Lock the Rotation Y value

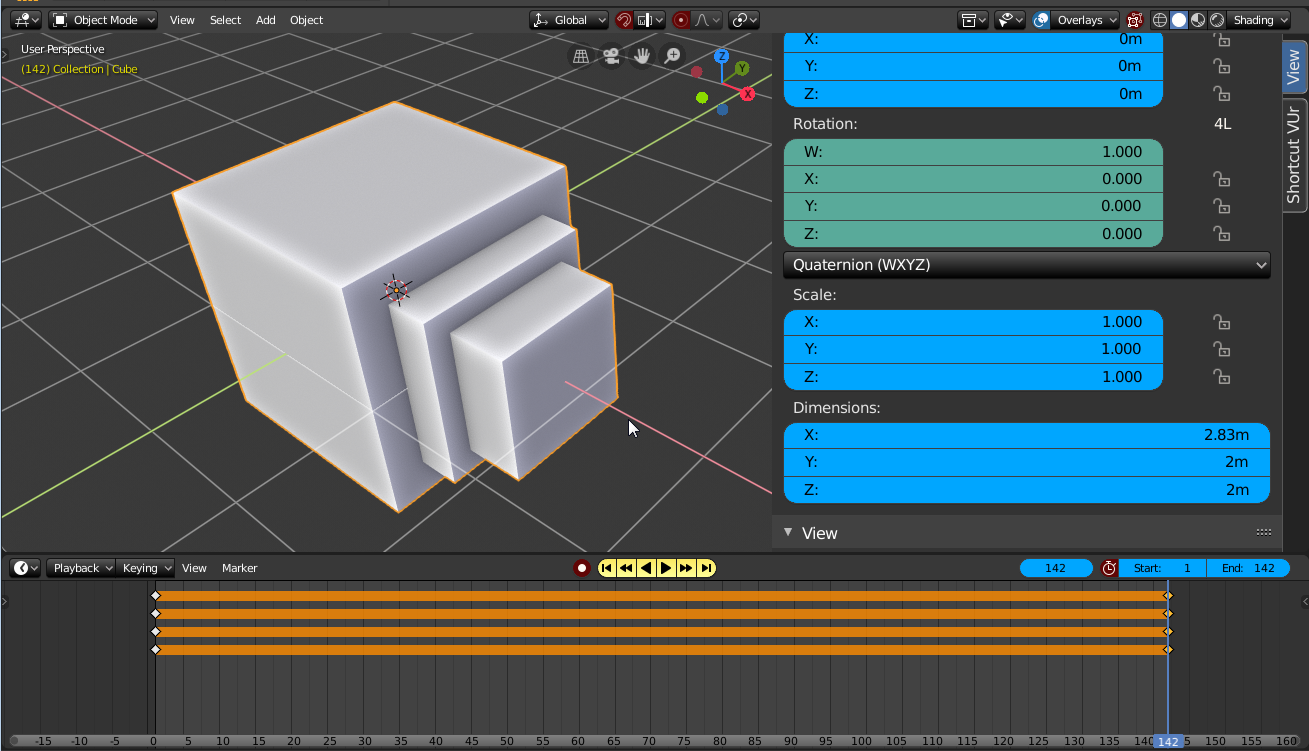pyautogui.click(x=1221, y=207)
